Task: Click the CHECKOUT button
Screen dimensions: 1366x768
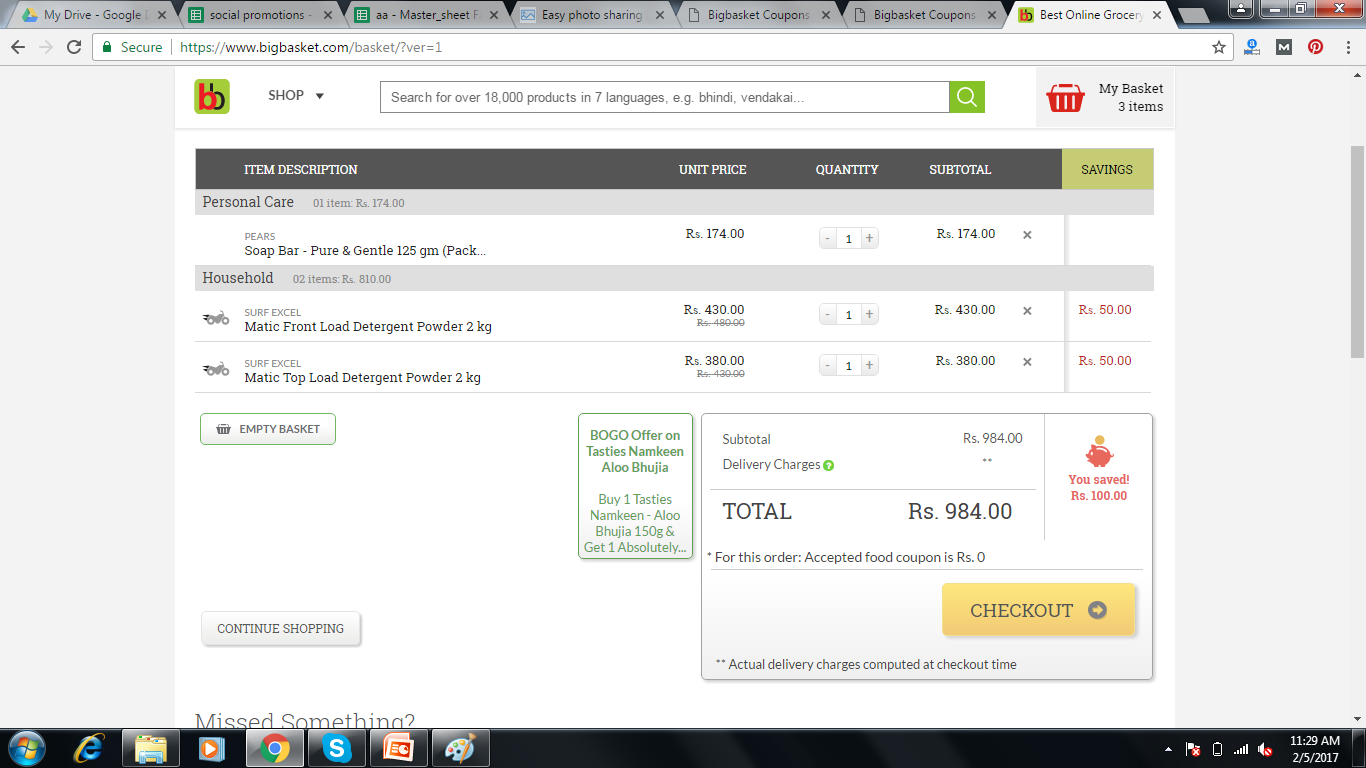Action: click(x=1039, y=610)
